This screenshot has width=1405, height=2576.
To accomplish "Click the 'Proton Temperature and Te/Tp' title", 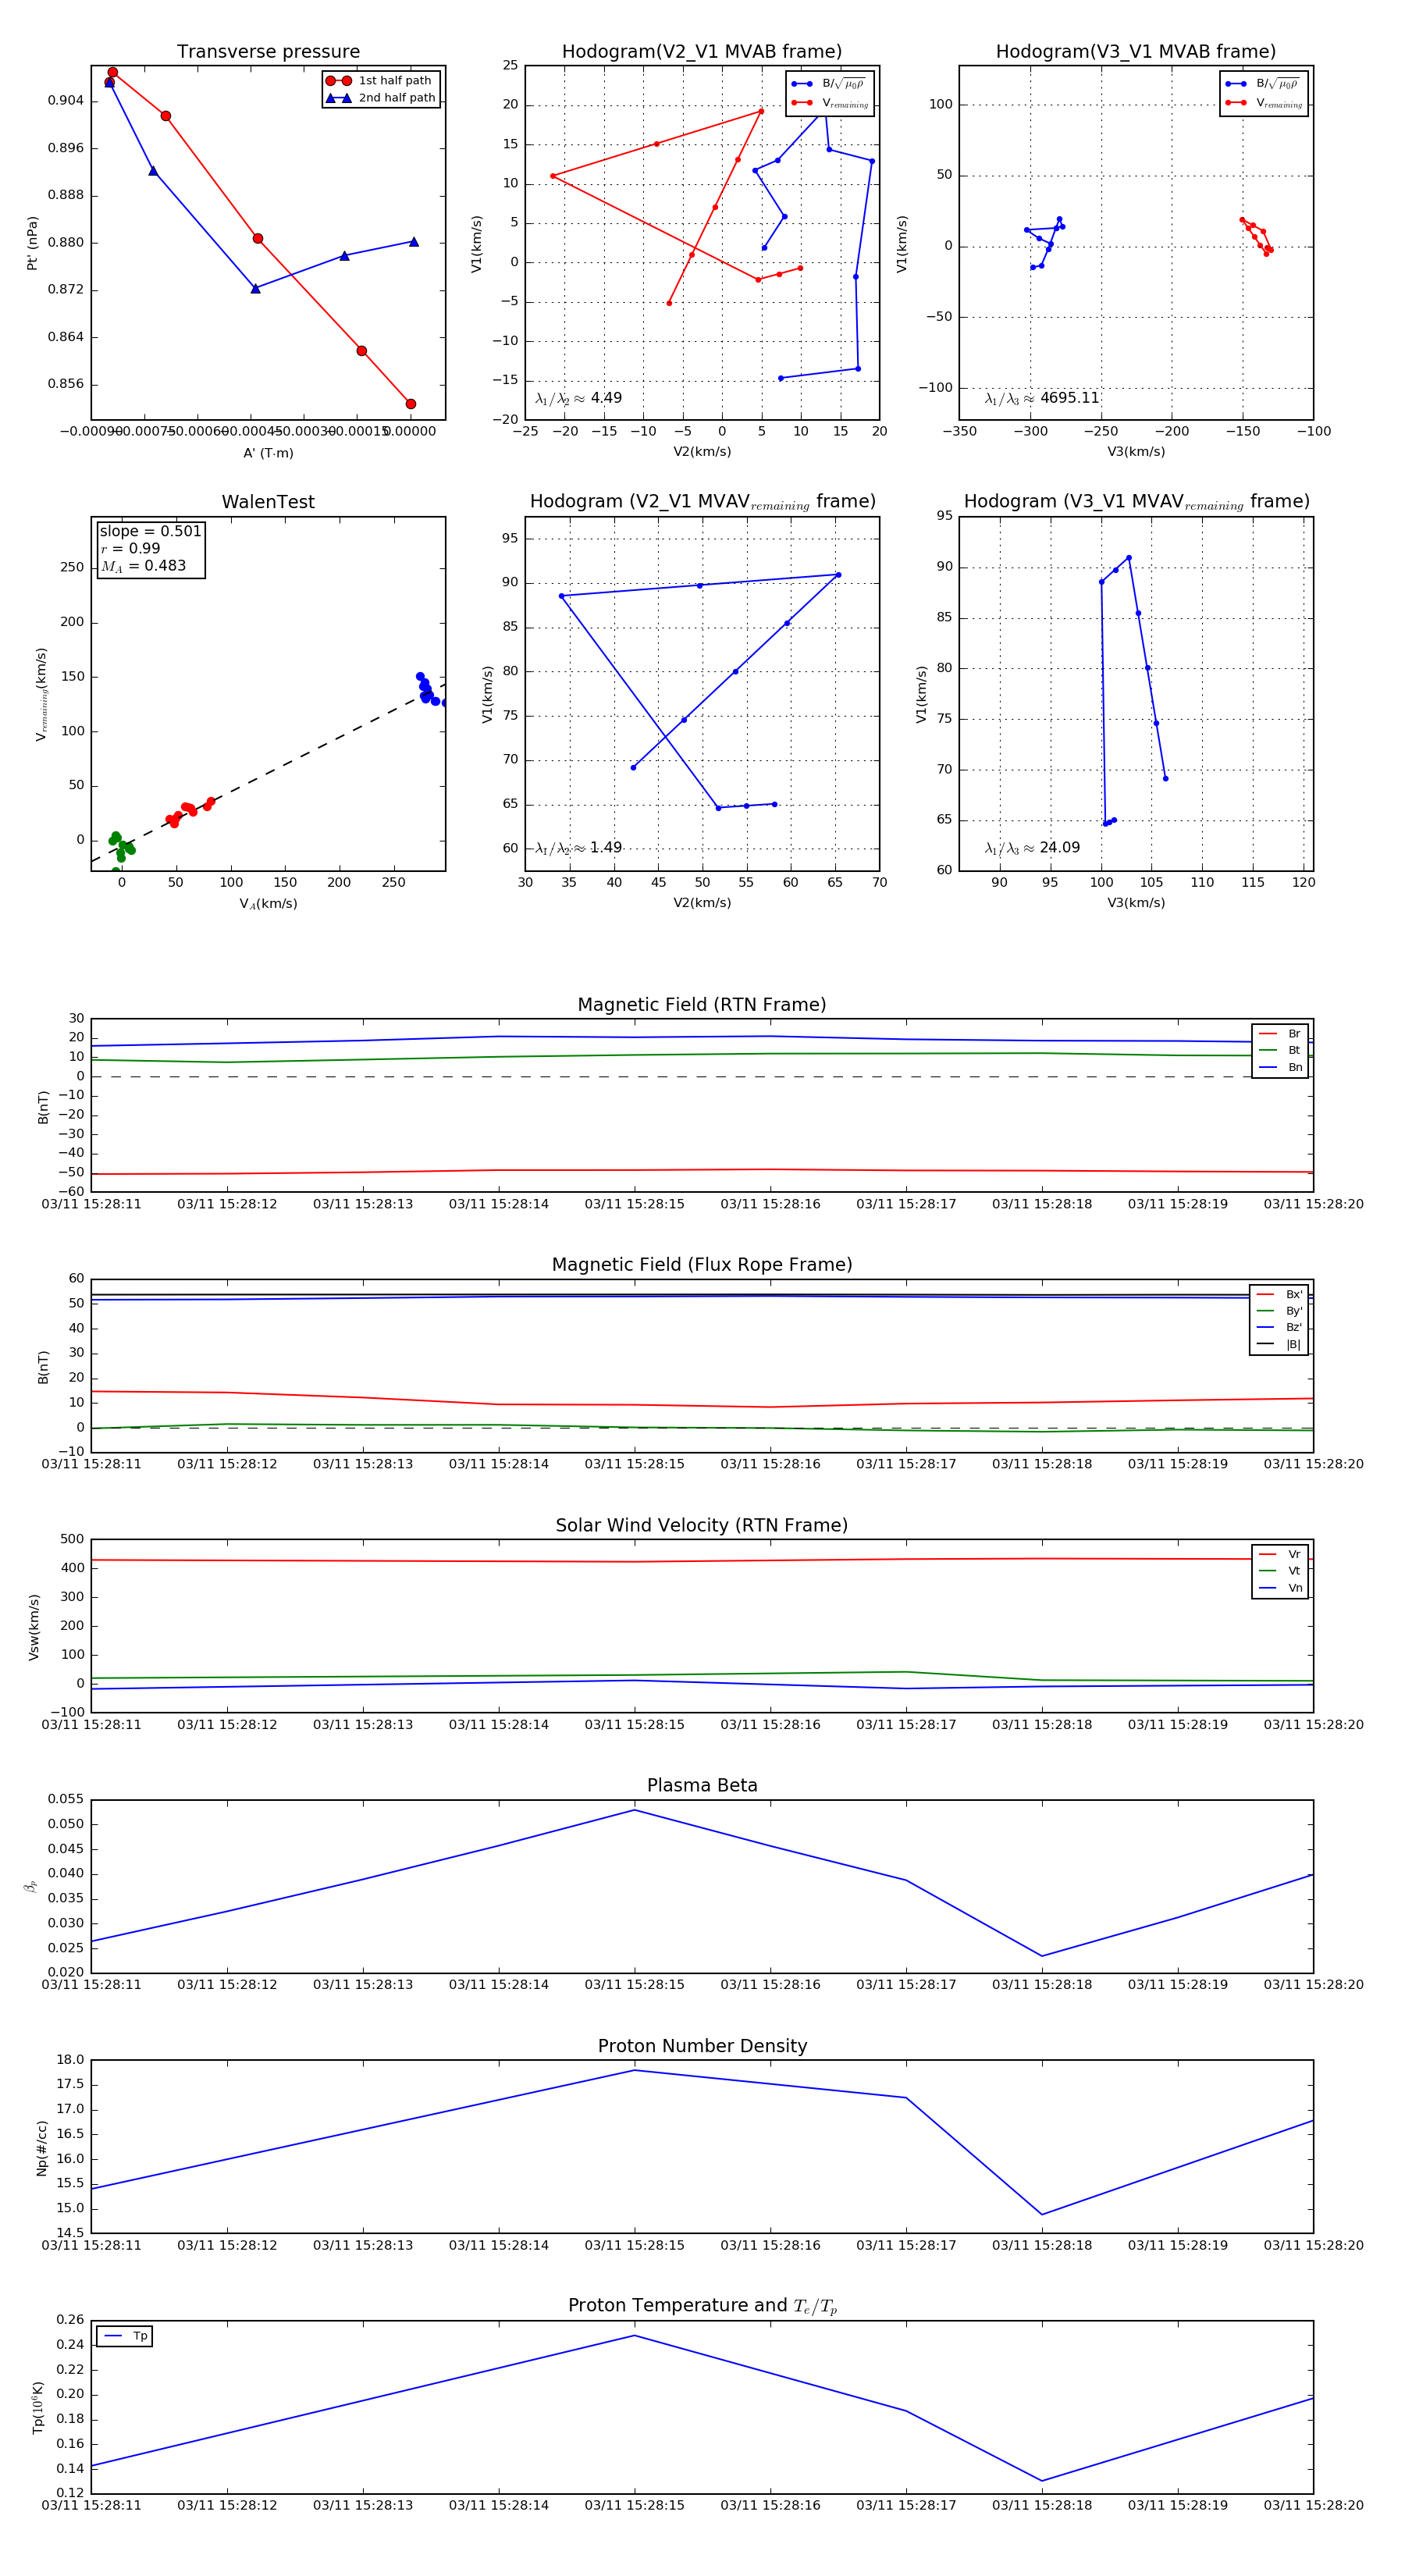I will coord(702,2306).
